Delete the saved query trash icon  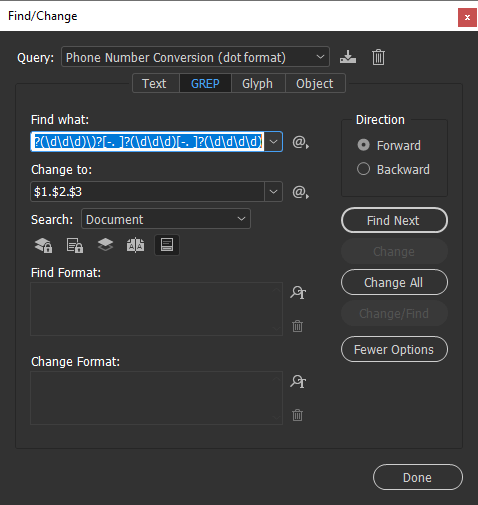pos(378,57)
